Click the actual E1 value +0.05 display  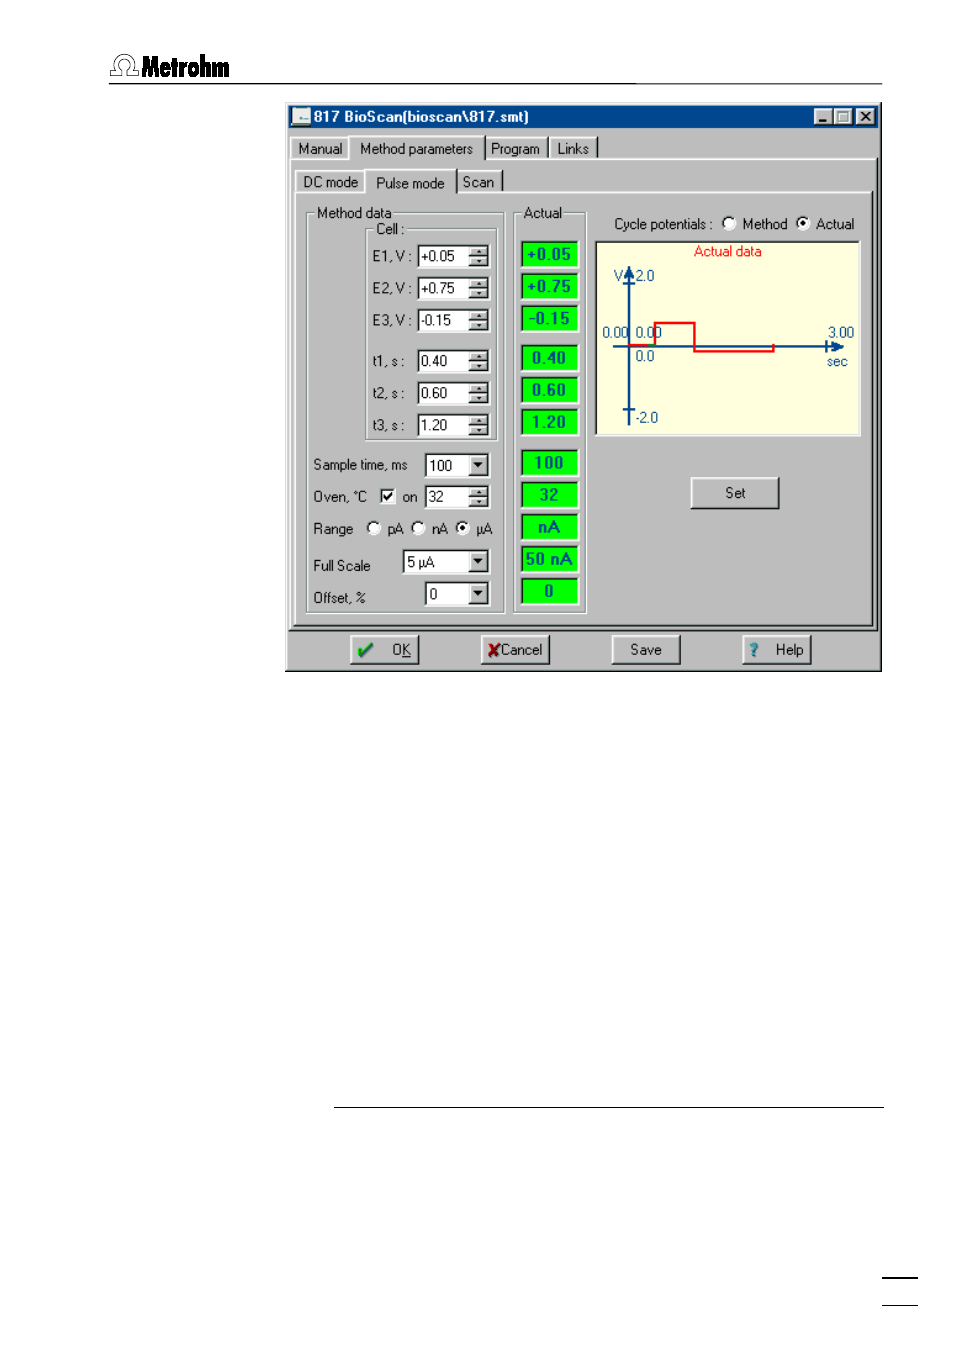(549, 255)
